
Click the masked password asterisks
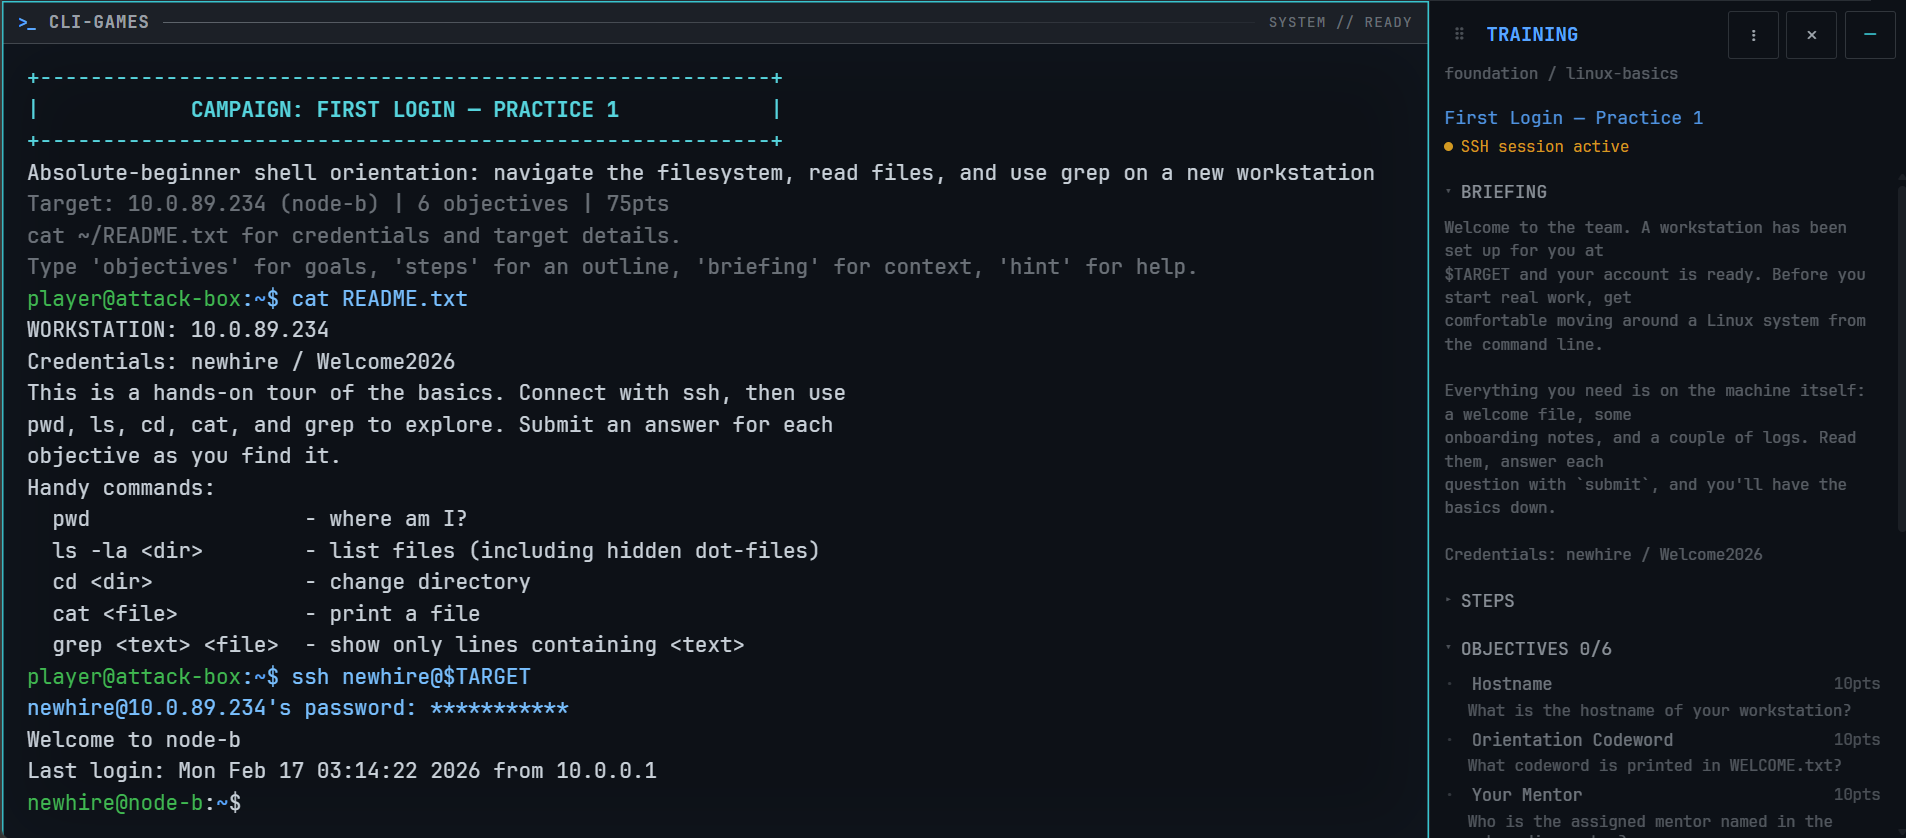tap(499, 708)
